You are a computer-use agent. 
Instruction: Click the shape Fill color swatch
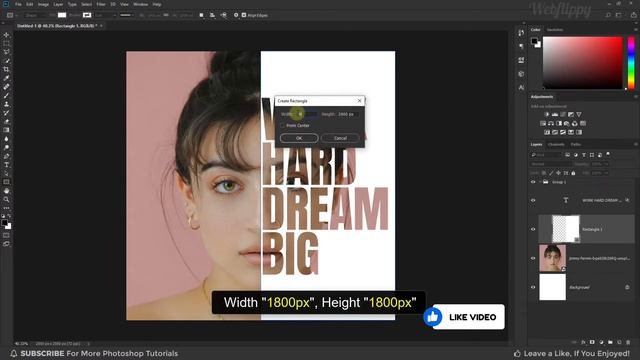(x=62, y=15)
